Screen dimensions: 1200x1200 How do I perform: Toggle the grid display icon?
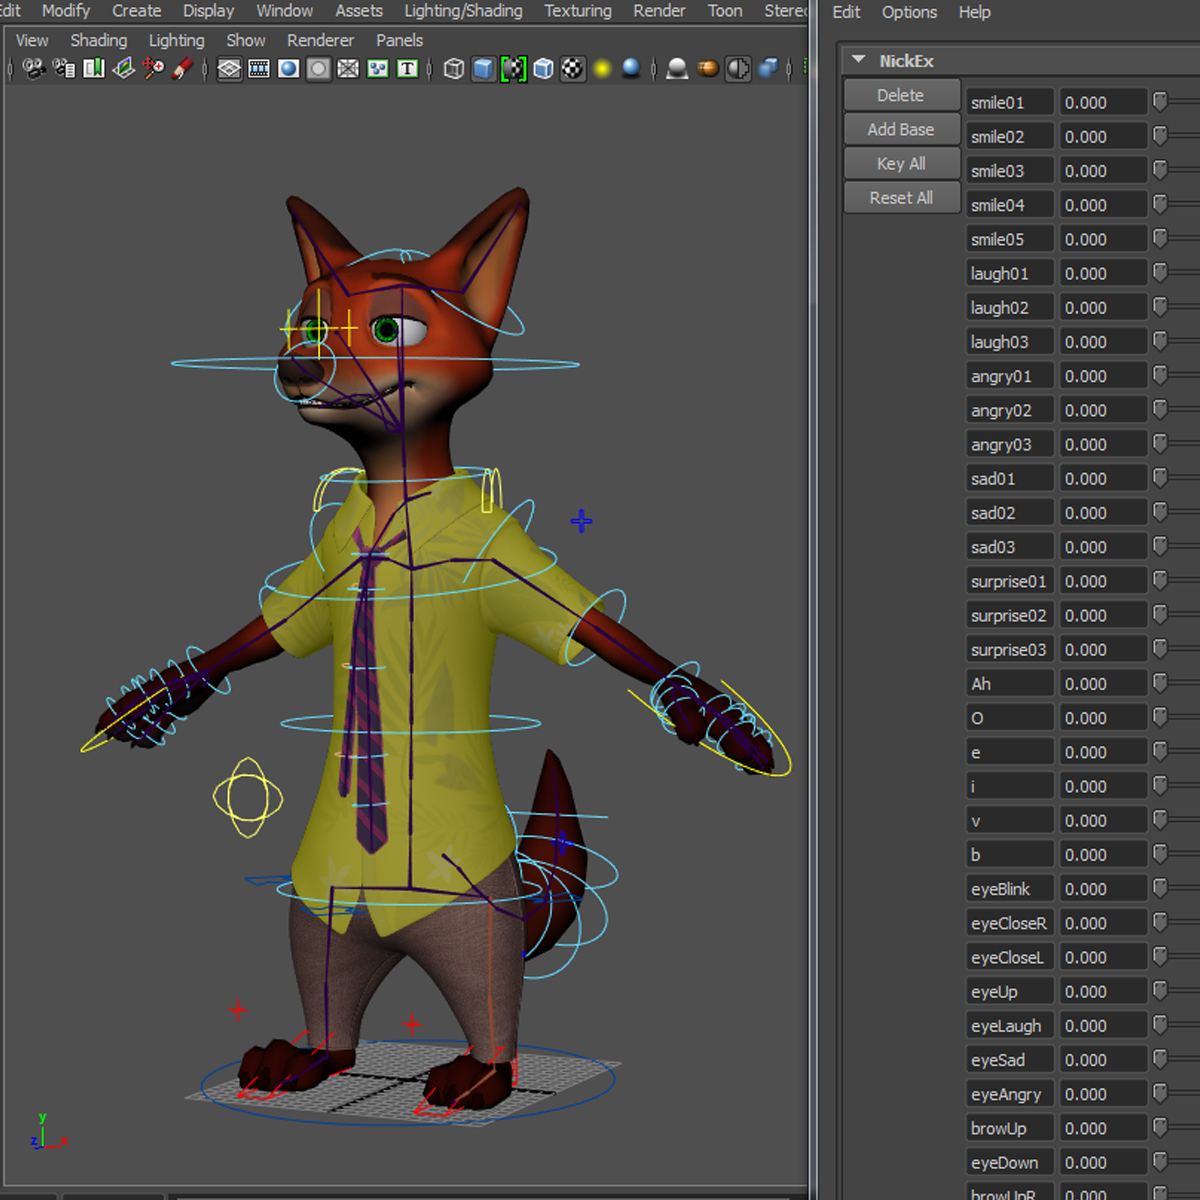(228, 68)
